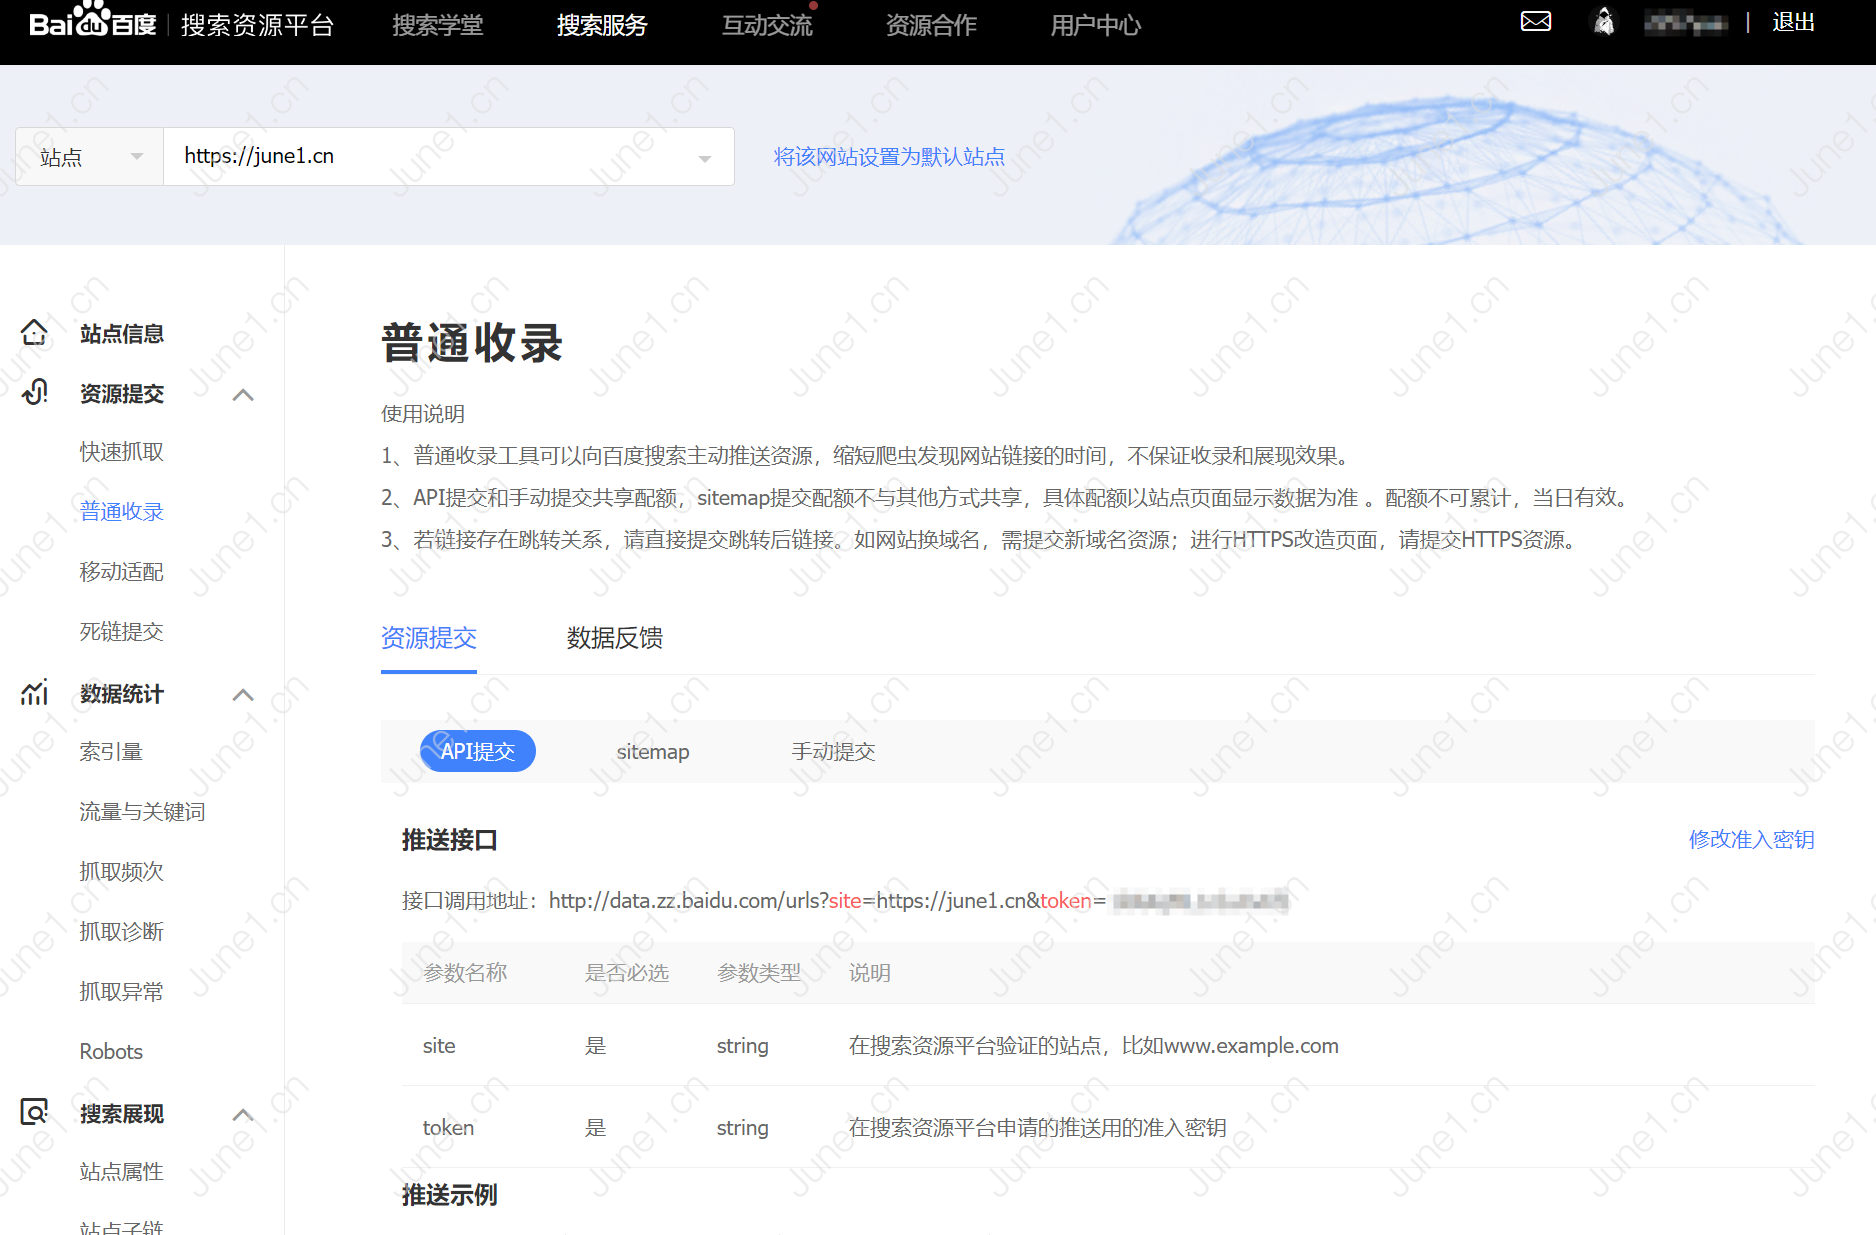Click the 数据统计 chart icon
The height and width of the screenshot is (1235, 1876).
pos(35,692)
